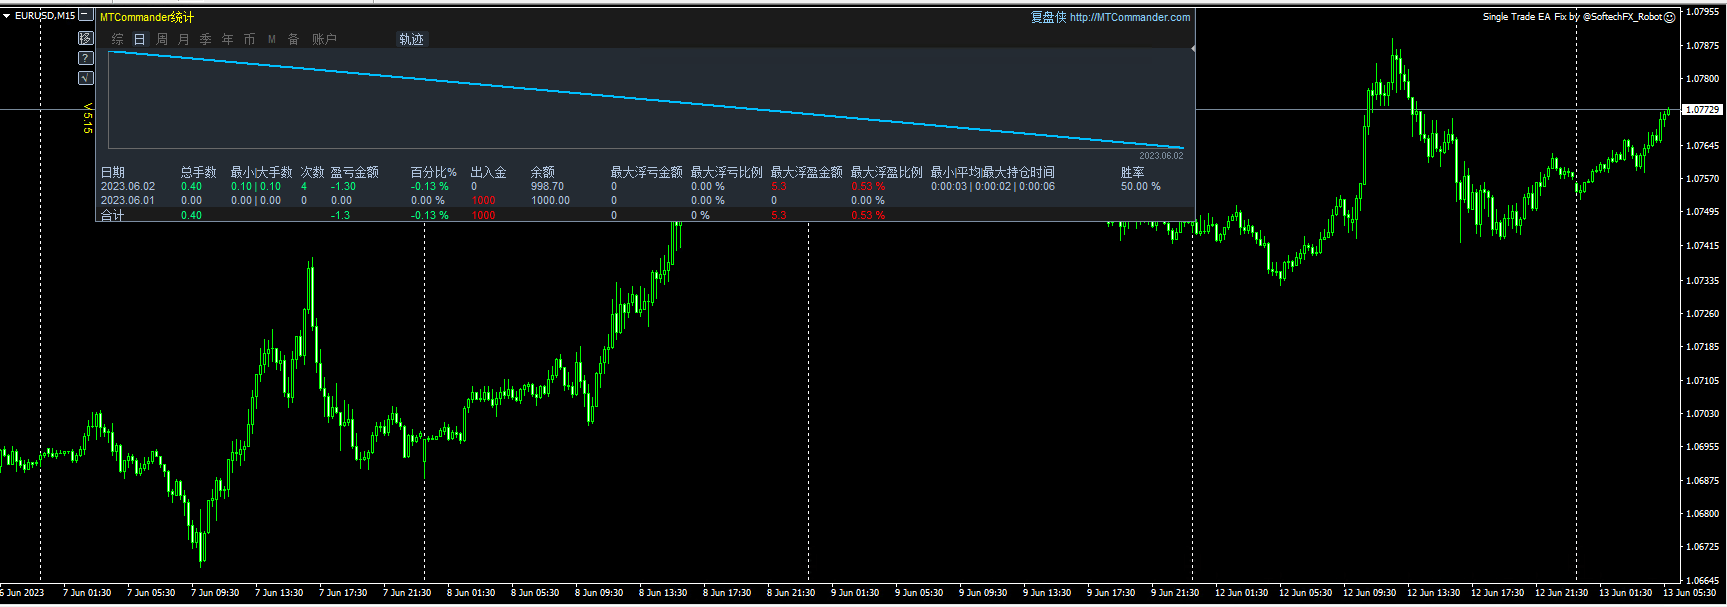Open the 账户 account tab
Image resolution: width=1727 pixels, height=607 pixels.
324,39
